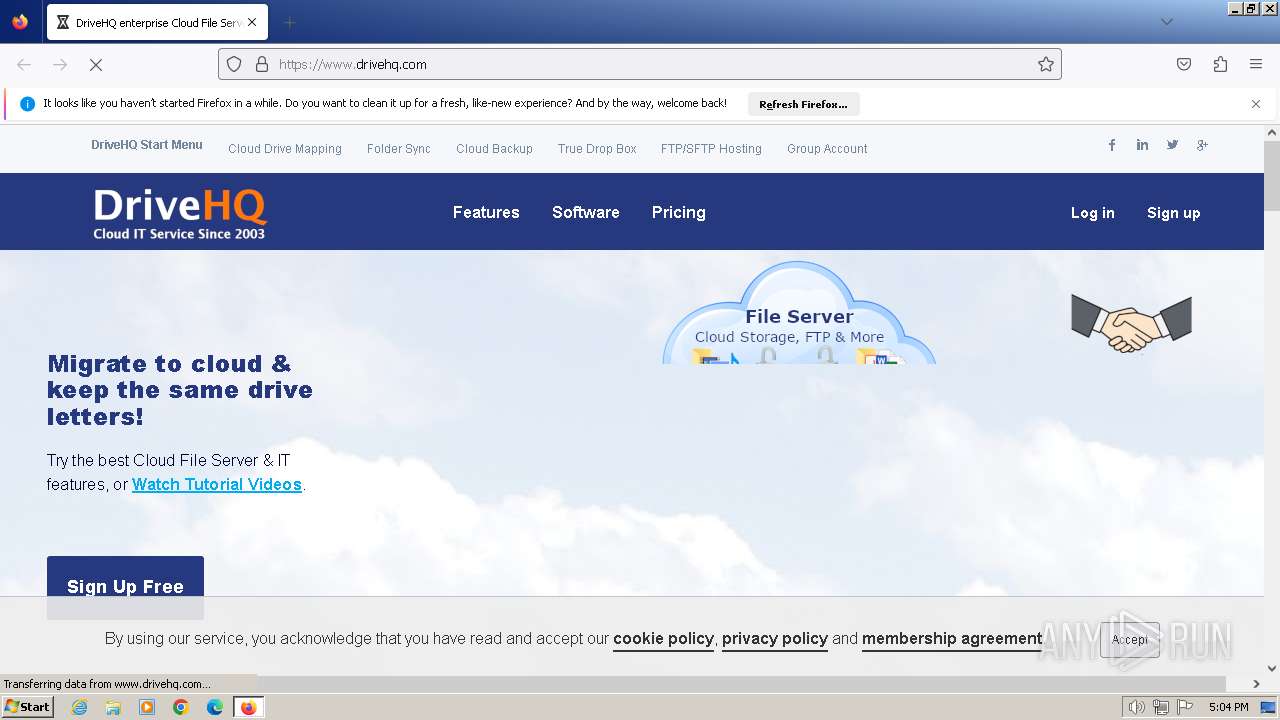Open the Pricing menu
Viewport: 1280px width, 720px height.
(x=679, y=212)
